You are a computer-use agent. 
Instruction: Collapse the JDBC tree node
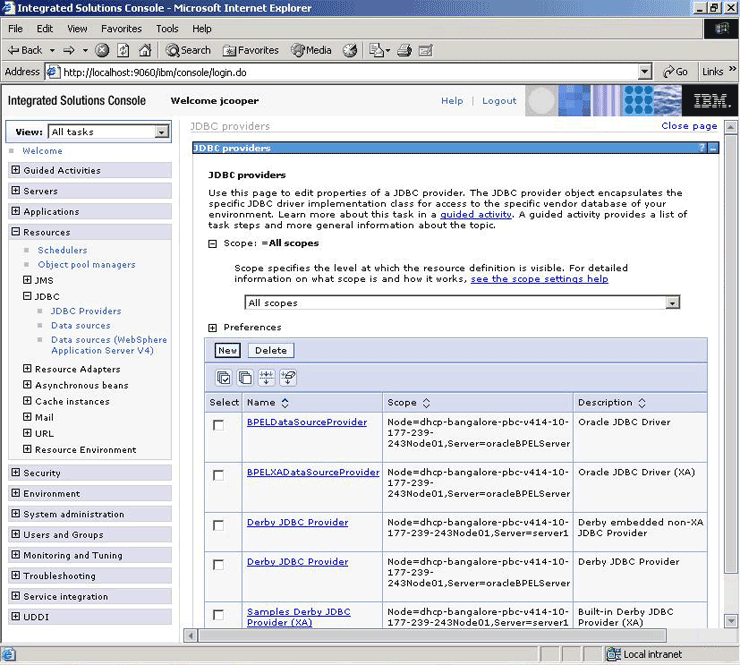tap(27, 296)
